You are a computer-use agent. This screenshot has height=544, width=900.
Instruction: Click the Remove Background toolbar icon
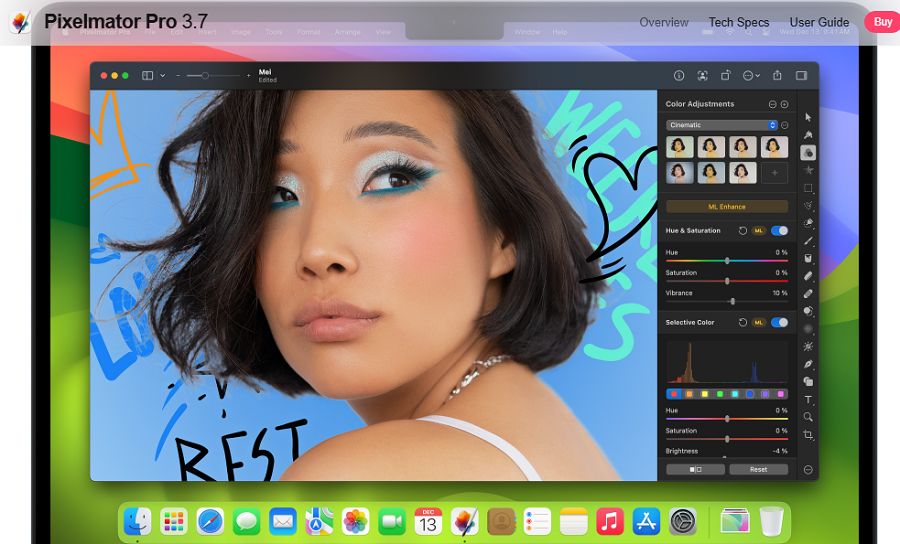702,76
